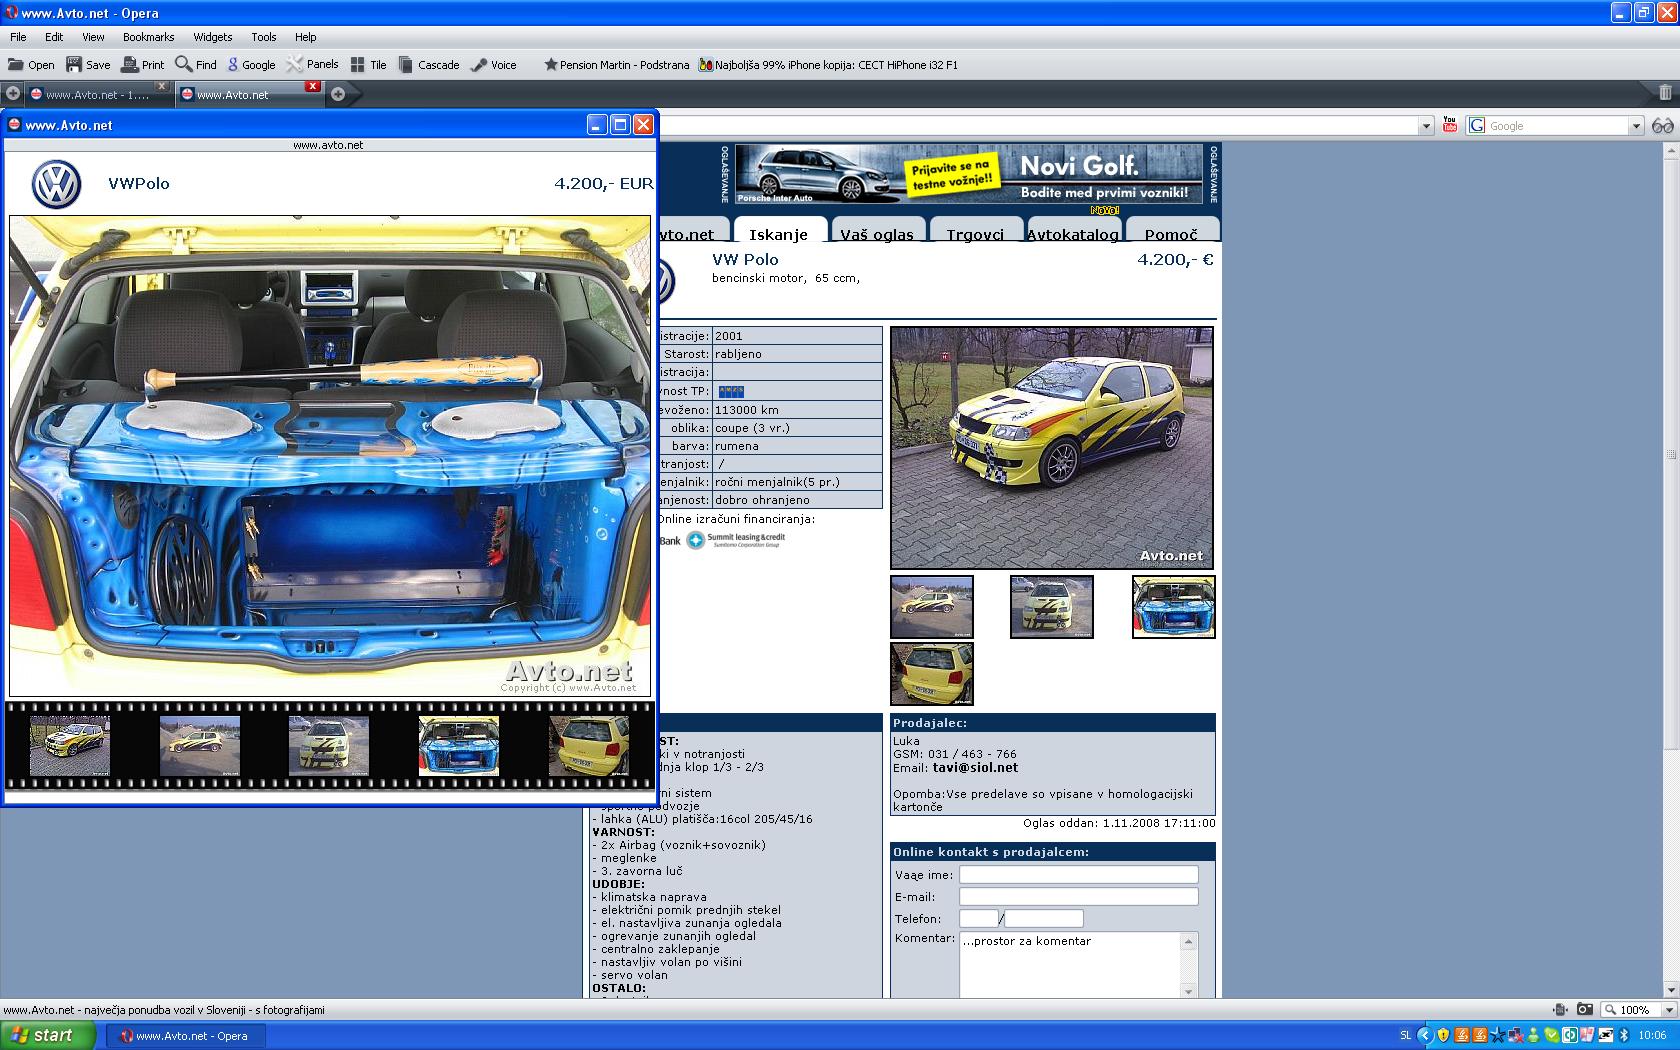Screen dimensions: 1680x1050
Task: Focus the Telefon area code field
Action: click(979, 918)
